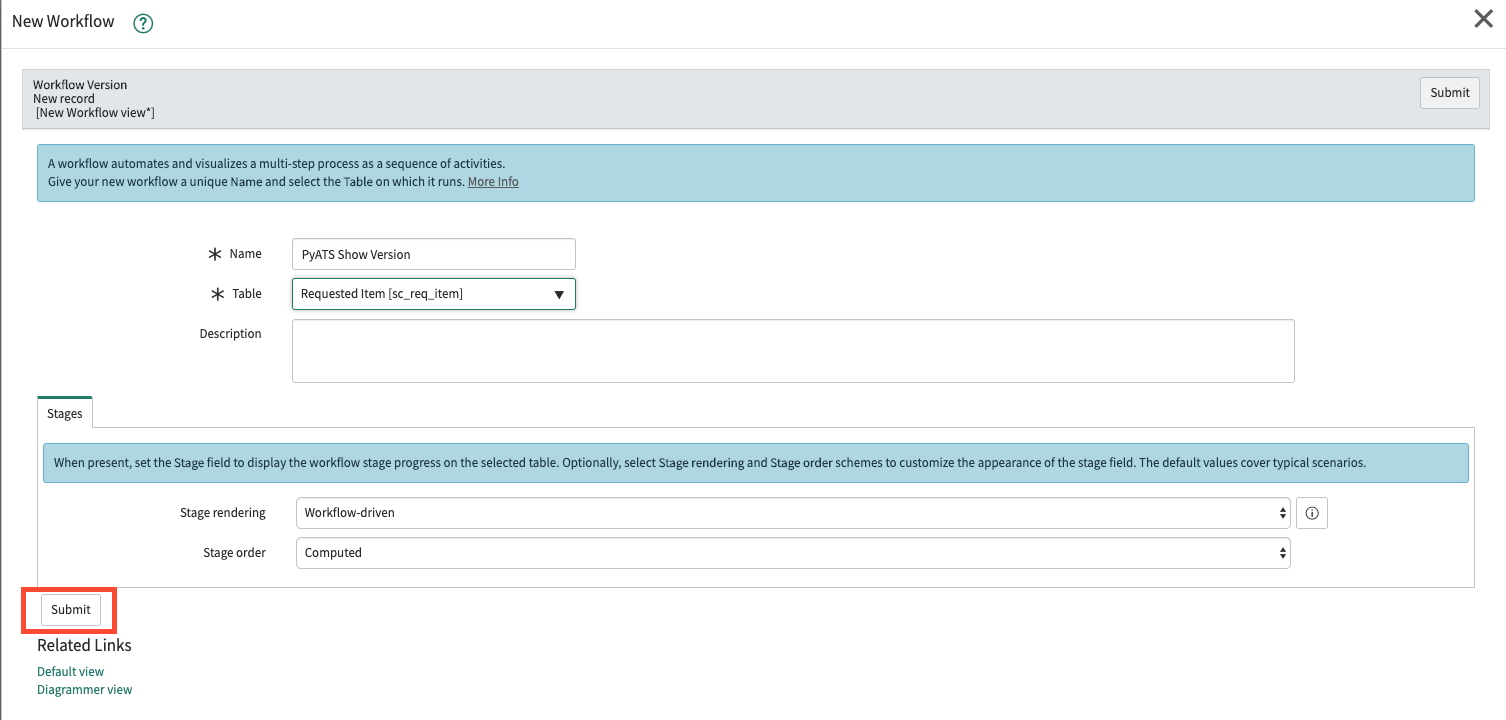Switch to Default view link

pos(70,672)
